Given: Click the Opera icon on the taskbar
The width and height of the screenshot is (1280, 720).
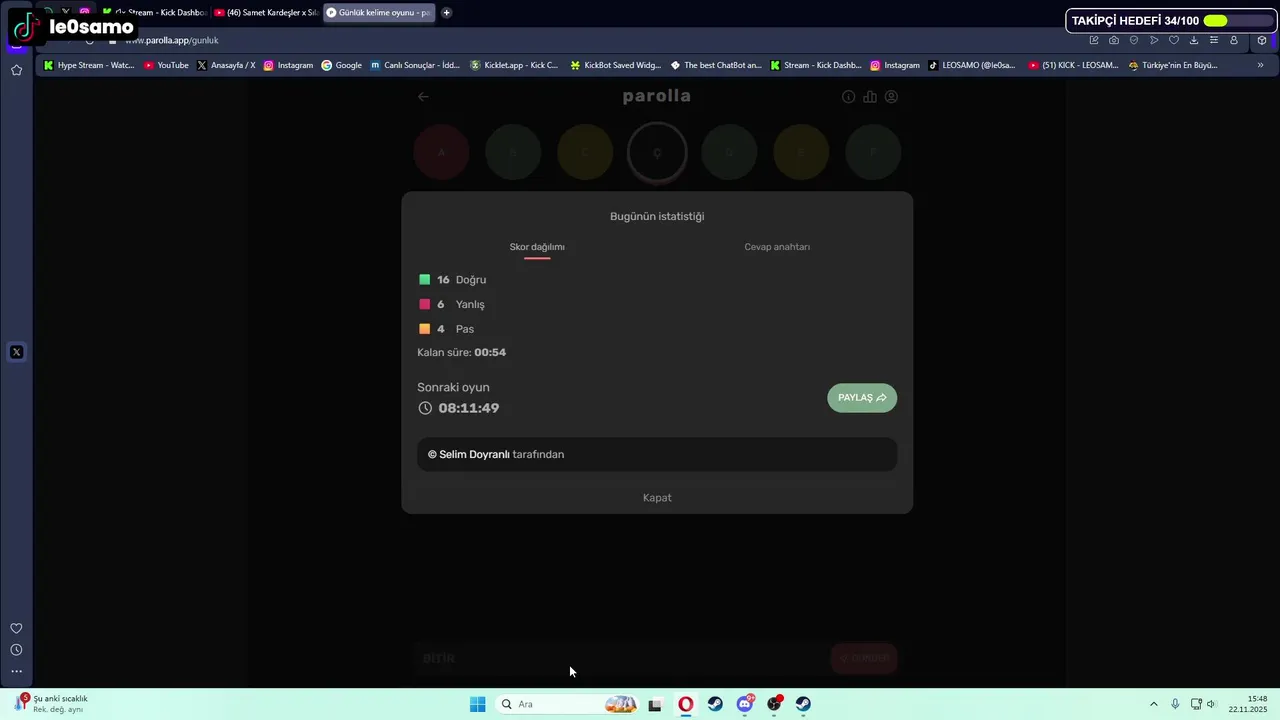Looking at the screenshot, I should pyautogui.click(x=685, y=704).
